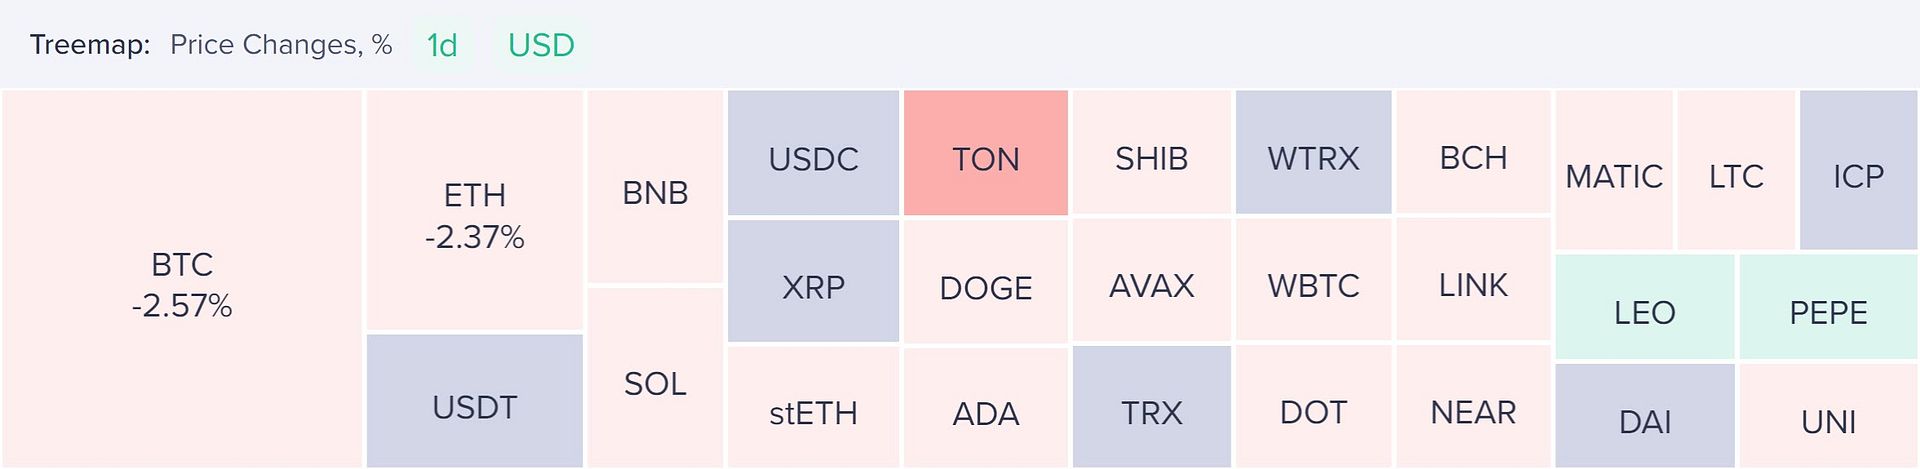
Task: Select the USDT tile
Action: [x=474, y=401]
